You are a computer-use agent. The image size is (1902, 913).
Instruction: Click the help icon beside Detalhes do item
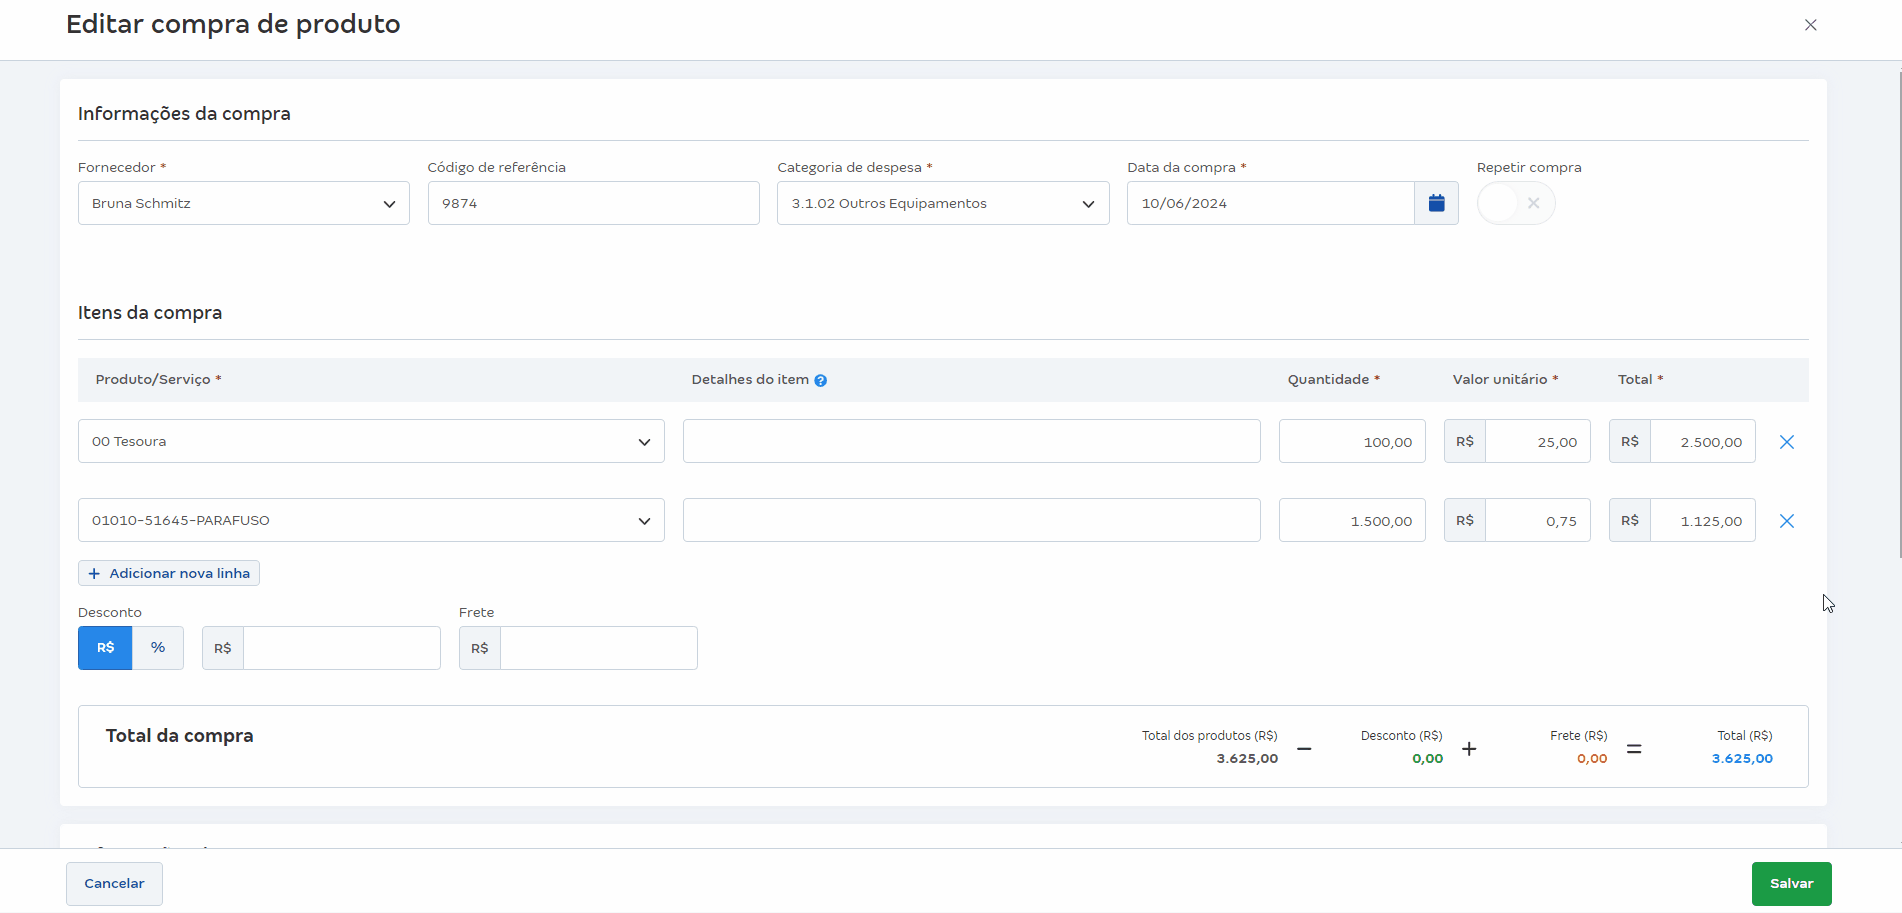click(x=820, y=380)
